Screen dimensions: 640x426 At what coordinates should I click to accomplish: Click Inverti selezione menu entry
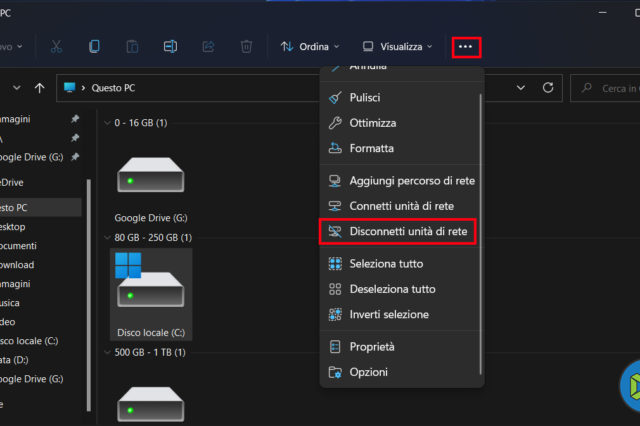pos(389,314)
